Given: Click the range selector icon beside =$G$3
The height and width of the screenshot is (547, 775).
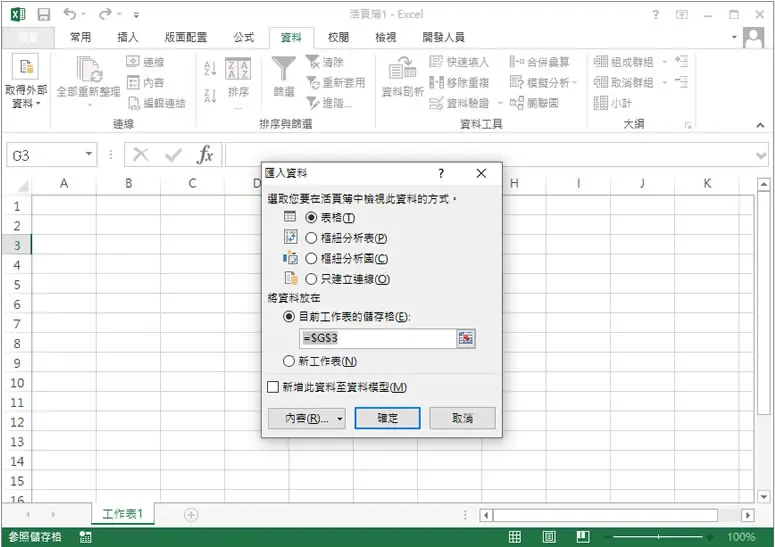Looking at the screenshot, I should (x=466, y=338).
